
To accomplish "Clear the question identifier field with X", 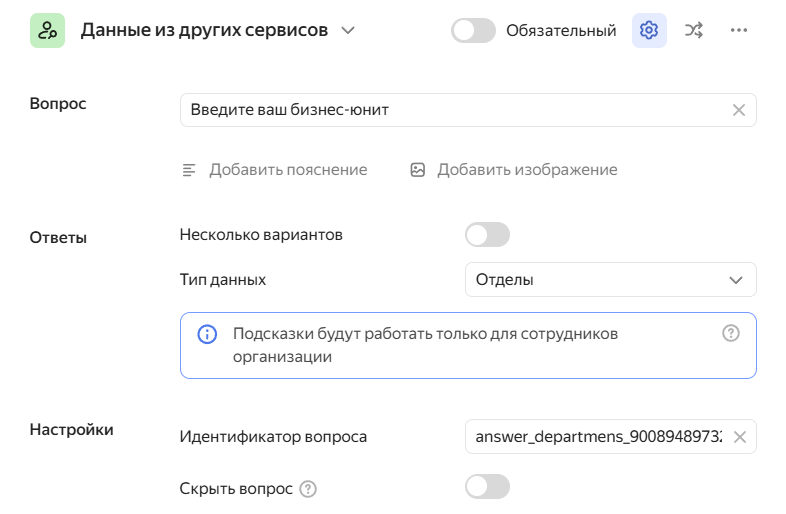I will [740, 437].
